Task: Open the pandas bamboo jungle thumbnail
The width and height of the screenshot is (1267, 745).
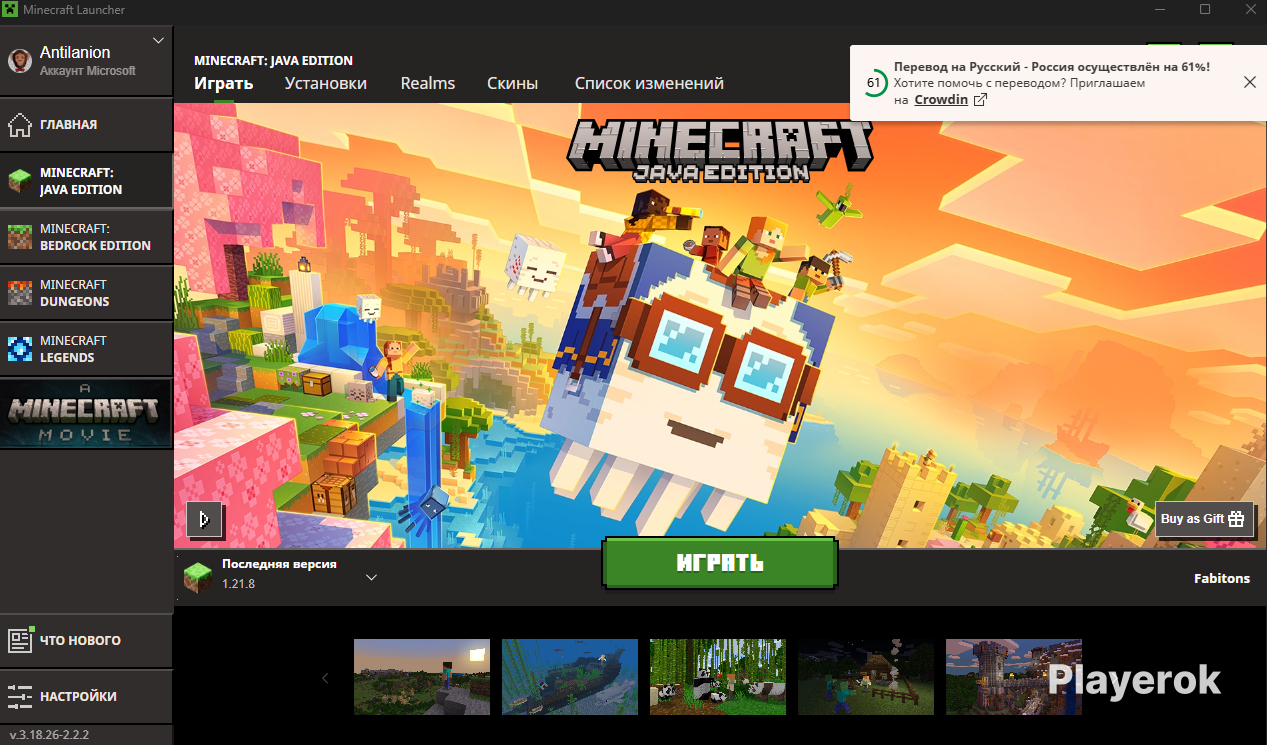Action: [x=718, y=677]
